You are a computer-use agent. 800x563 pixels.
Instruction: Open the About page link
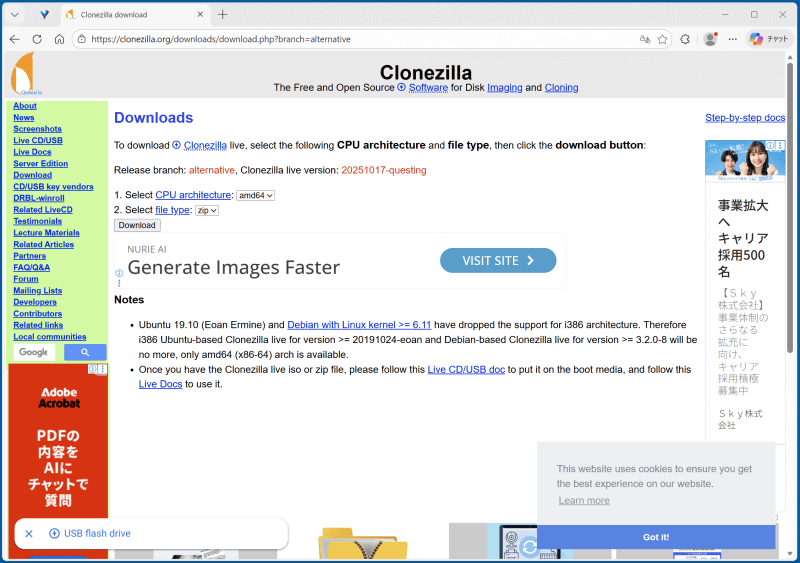tap(25, 106)
